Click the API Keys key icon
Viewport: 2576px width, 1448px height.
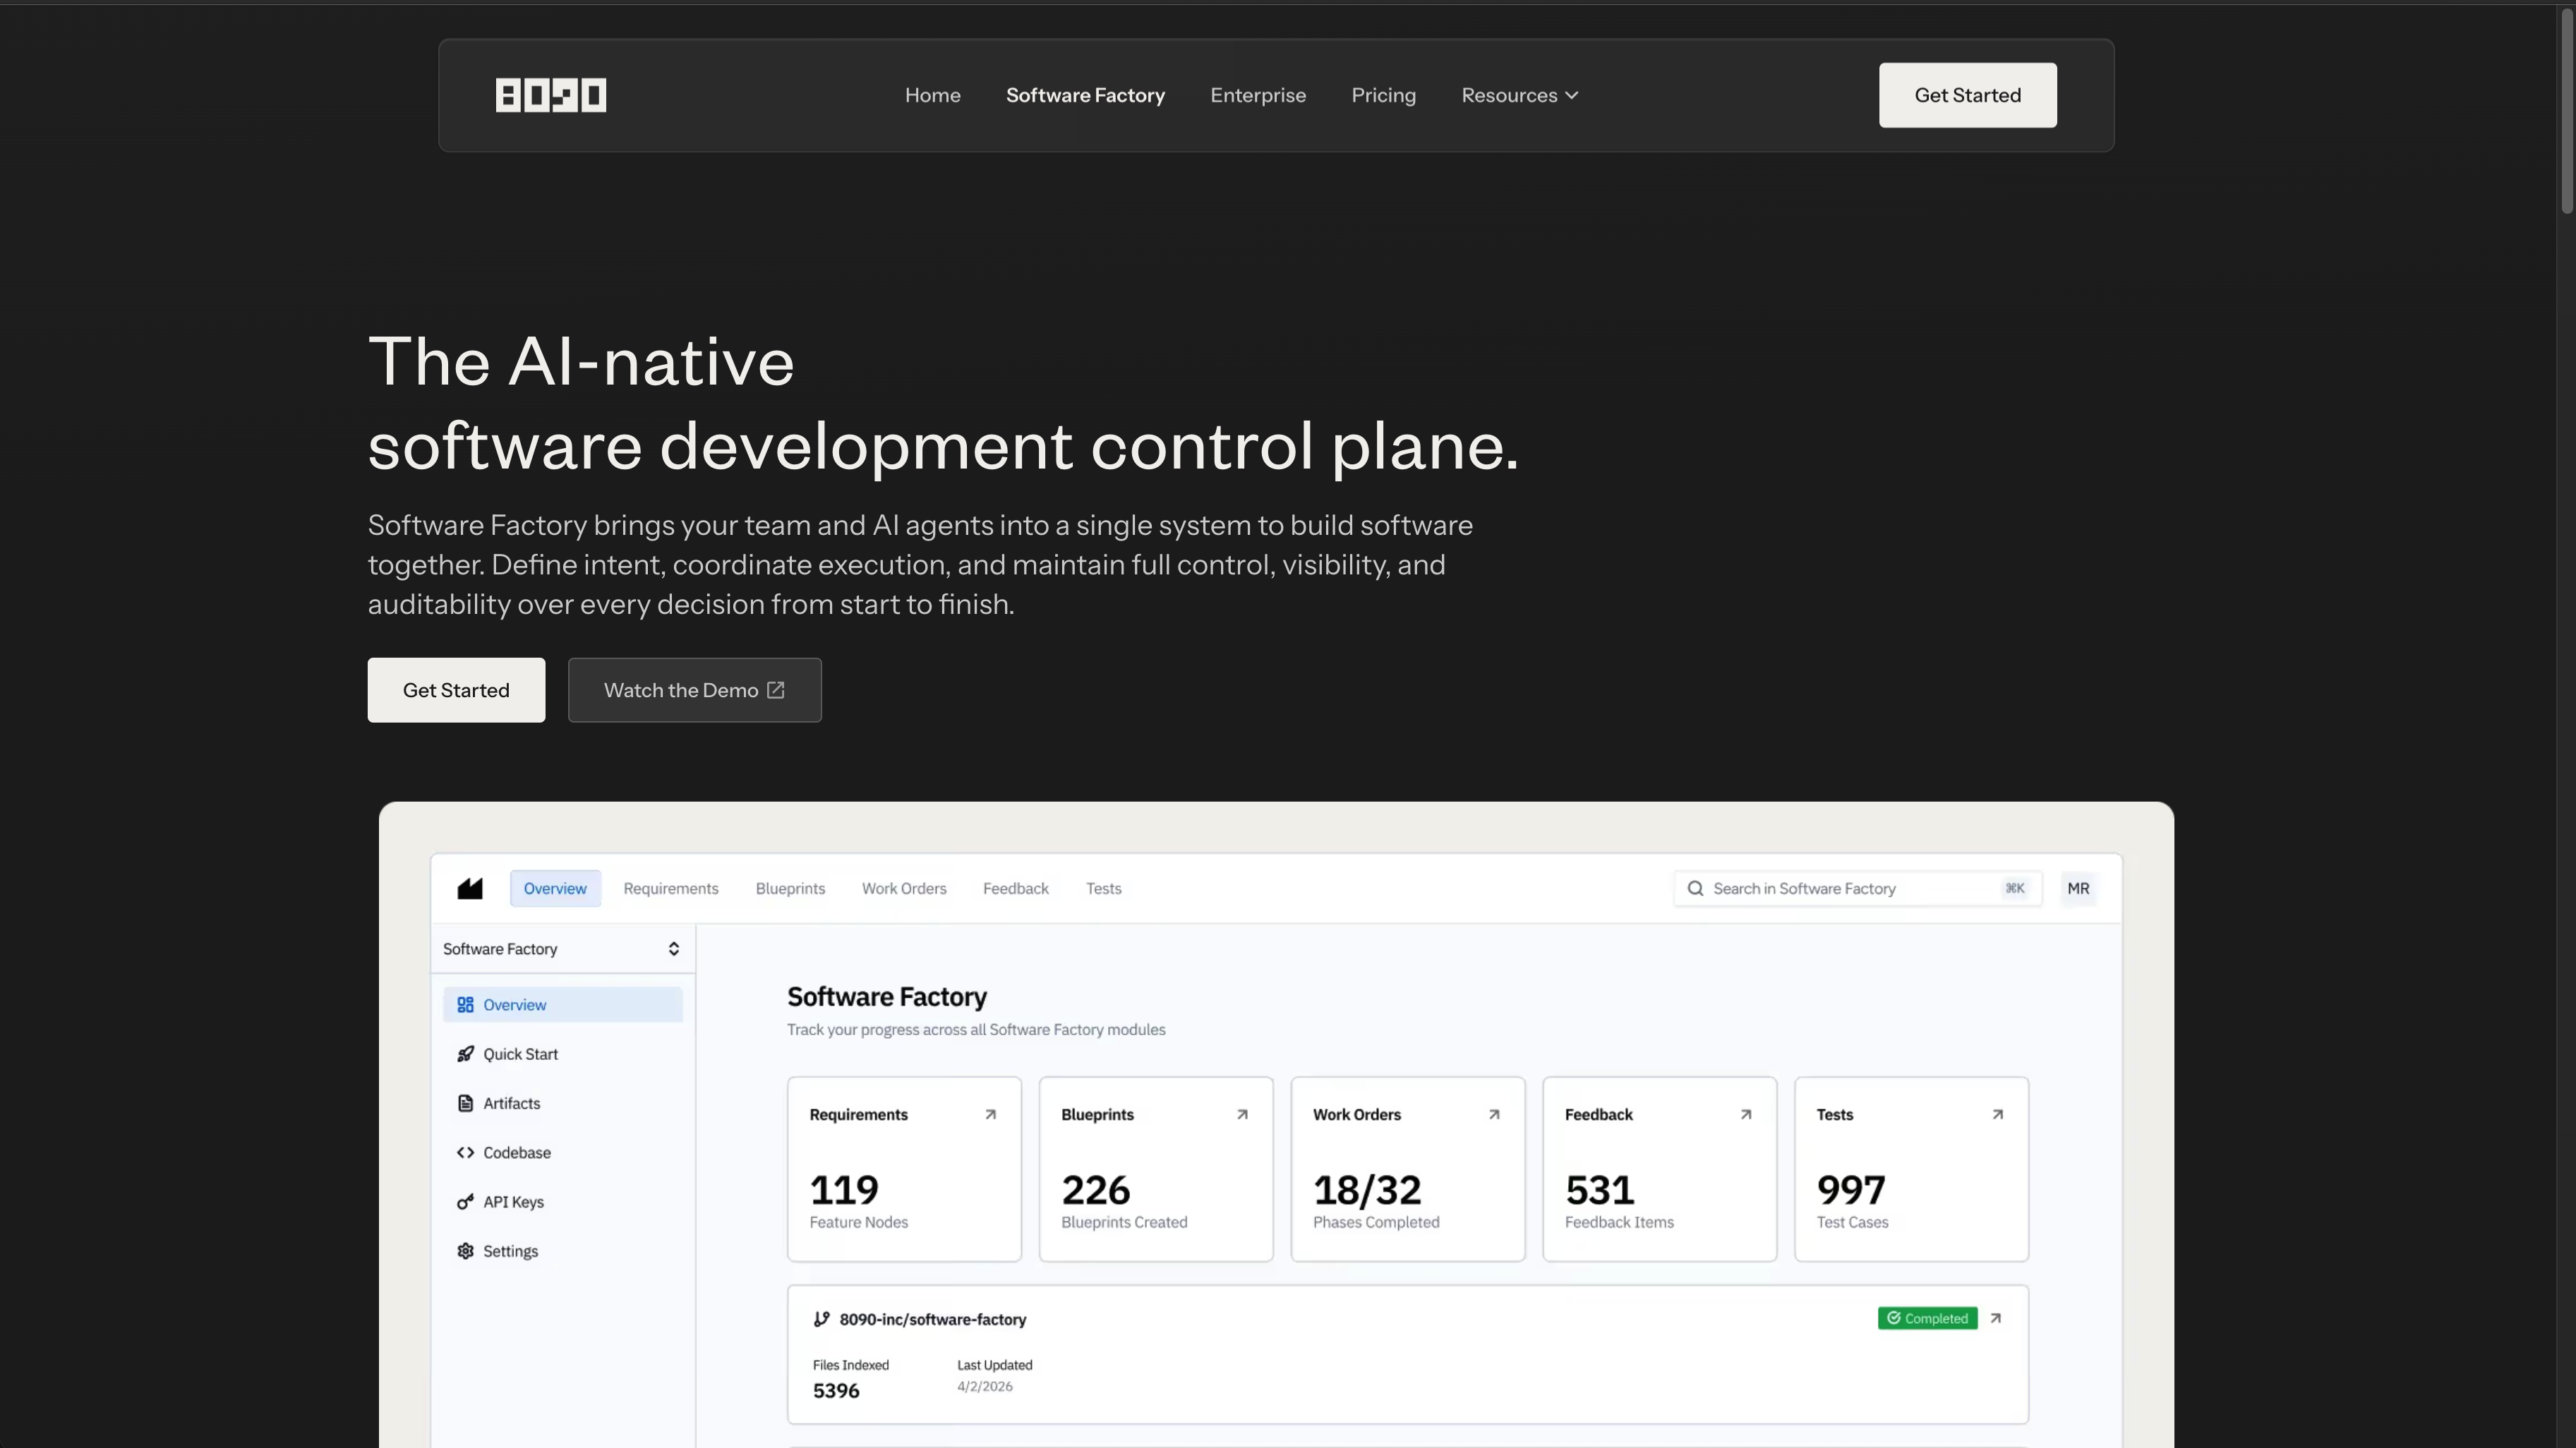point(465,1201)
